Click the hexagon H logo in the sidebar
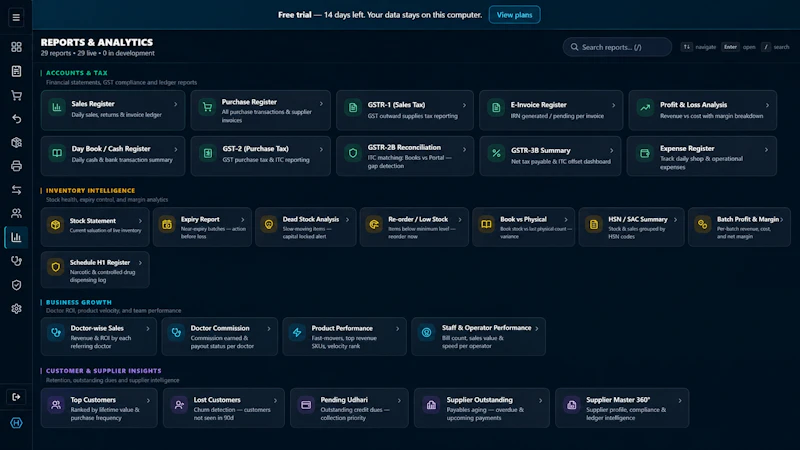800x450 pixels. pyautogui.click(x=16, y=422)
